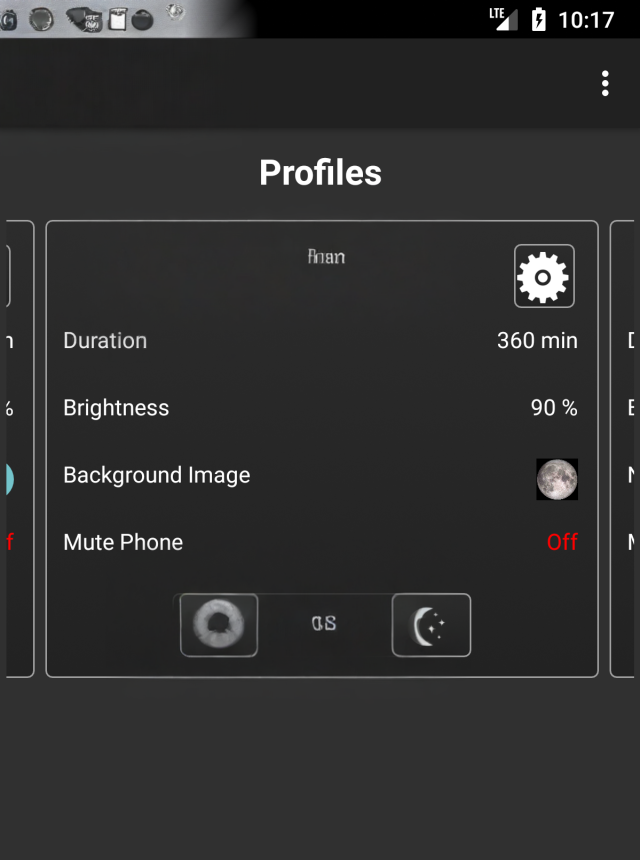Tap the LTE signal indicator
Screen dimensions: 640x860
pyautogui.click(x=503, y=18)
